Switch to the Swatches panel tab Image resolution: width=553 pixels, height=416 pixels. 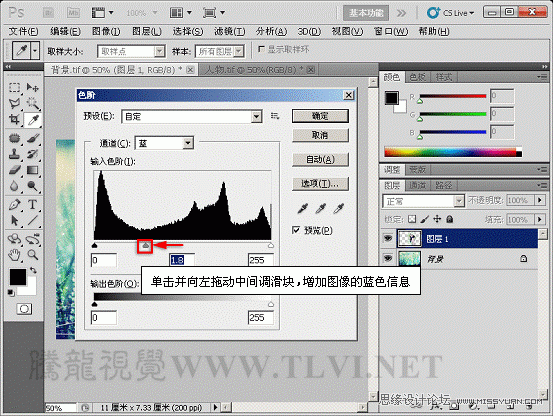click(x=418, y=77)
